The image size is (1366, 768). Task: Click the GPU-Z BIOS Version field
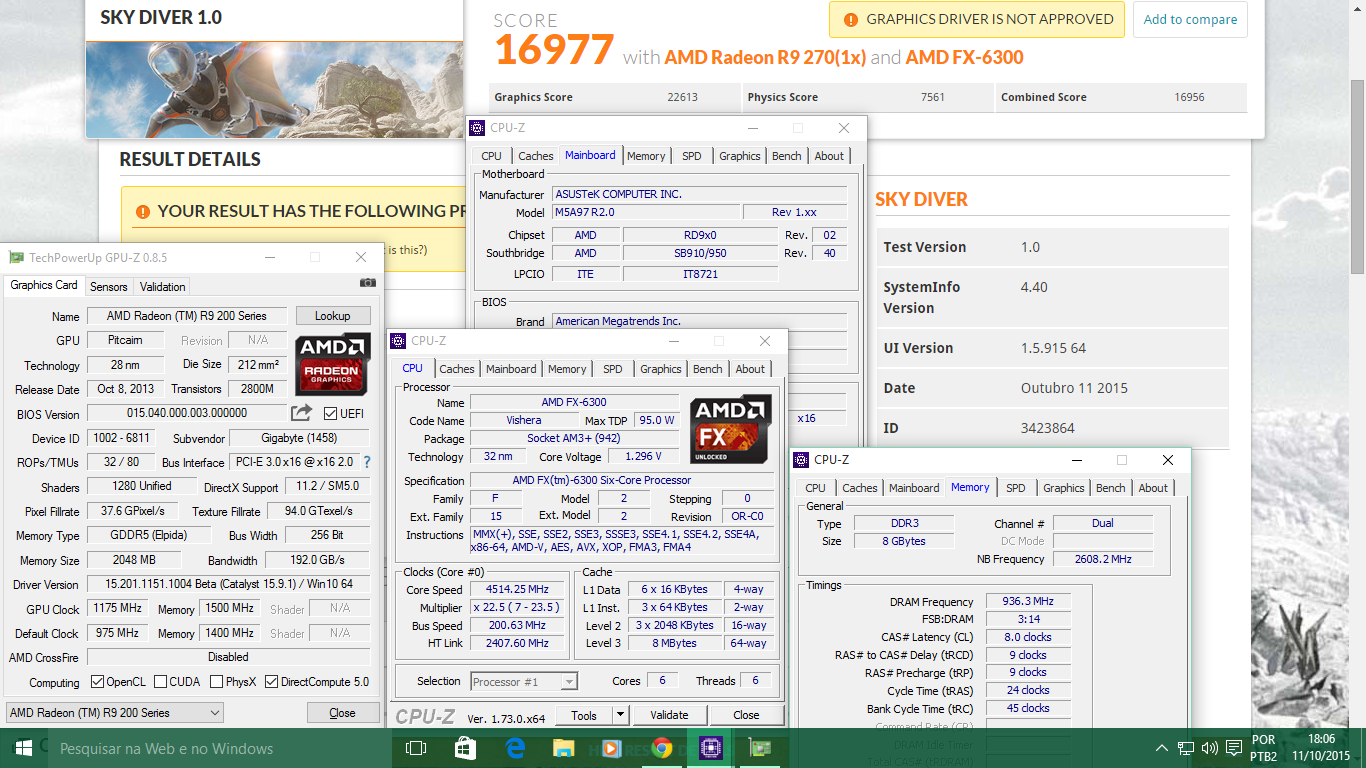point(187,413)
